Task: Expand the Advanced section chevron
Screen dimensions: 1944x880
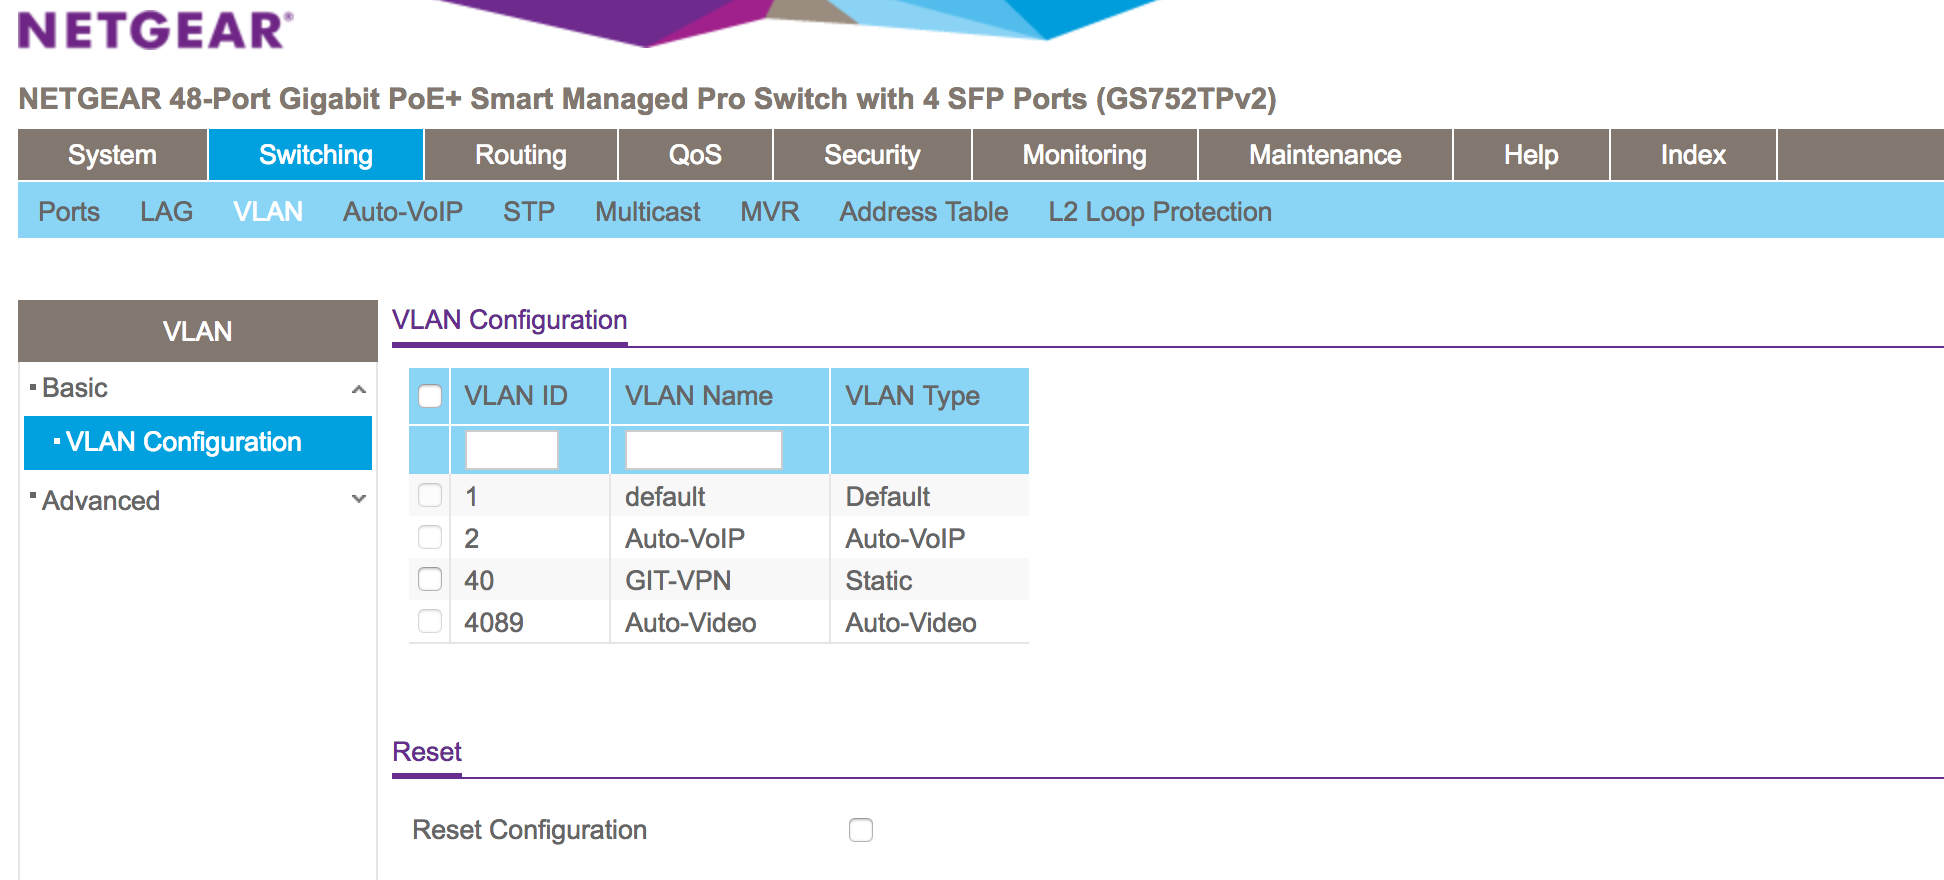Action: 359,499
